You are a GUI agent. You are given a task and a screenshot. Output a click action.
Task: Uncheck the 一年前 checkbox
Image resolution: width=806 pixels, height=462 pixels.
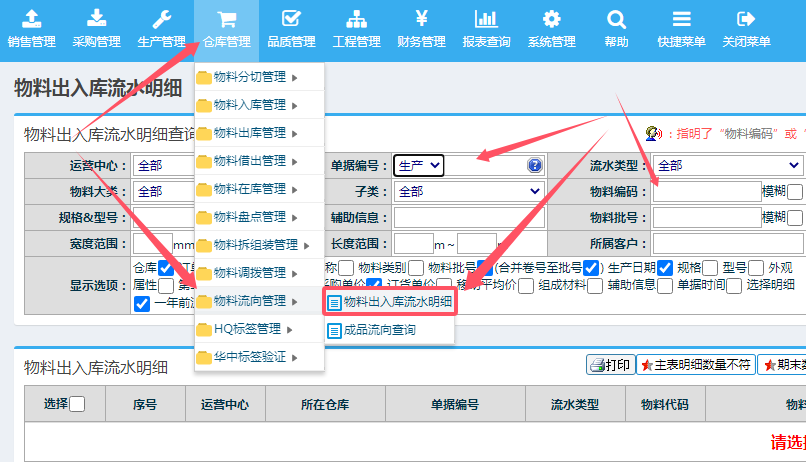(141, 304)
